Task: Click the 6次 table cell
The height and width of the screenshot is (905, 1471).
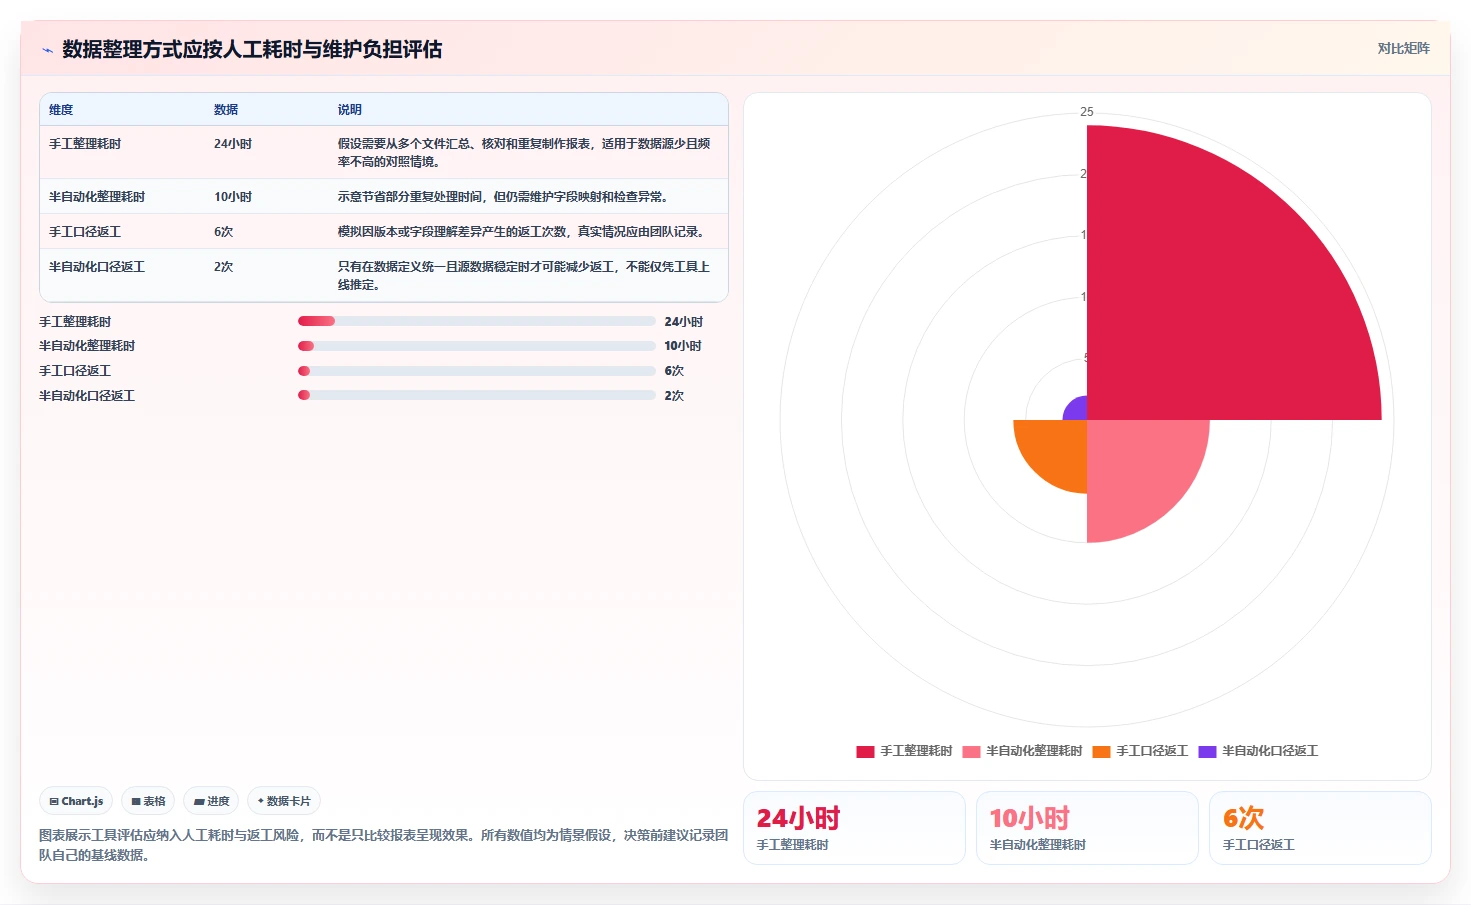Action: coord(223,232)
